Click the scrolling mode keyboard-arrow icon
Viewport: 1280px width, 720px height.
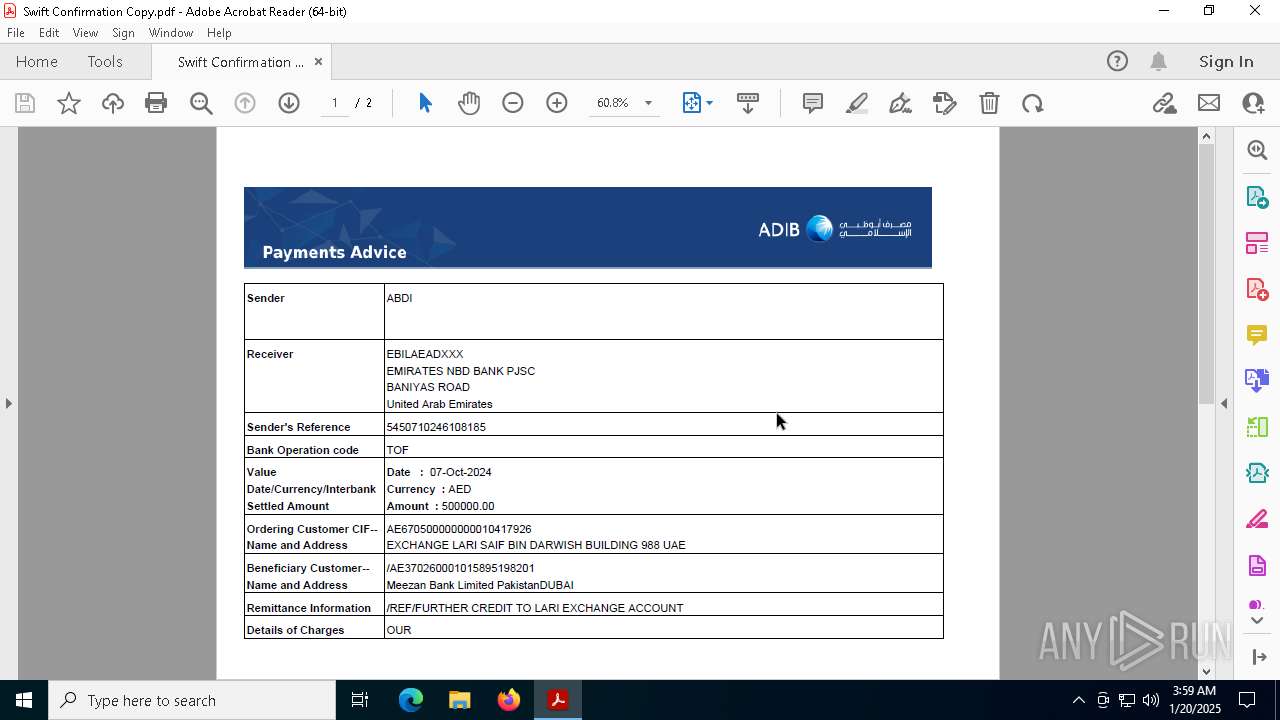748,103
